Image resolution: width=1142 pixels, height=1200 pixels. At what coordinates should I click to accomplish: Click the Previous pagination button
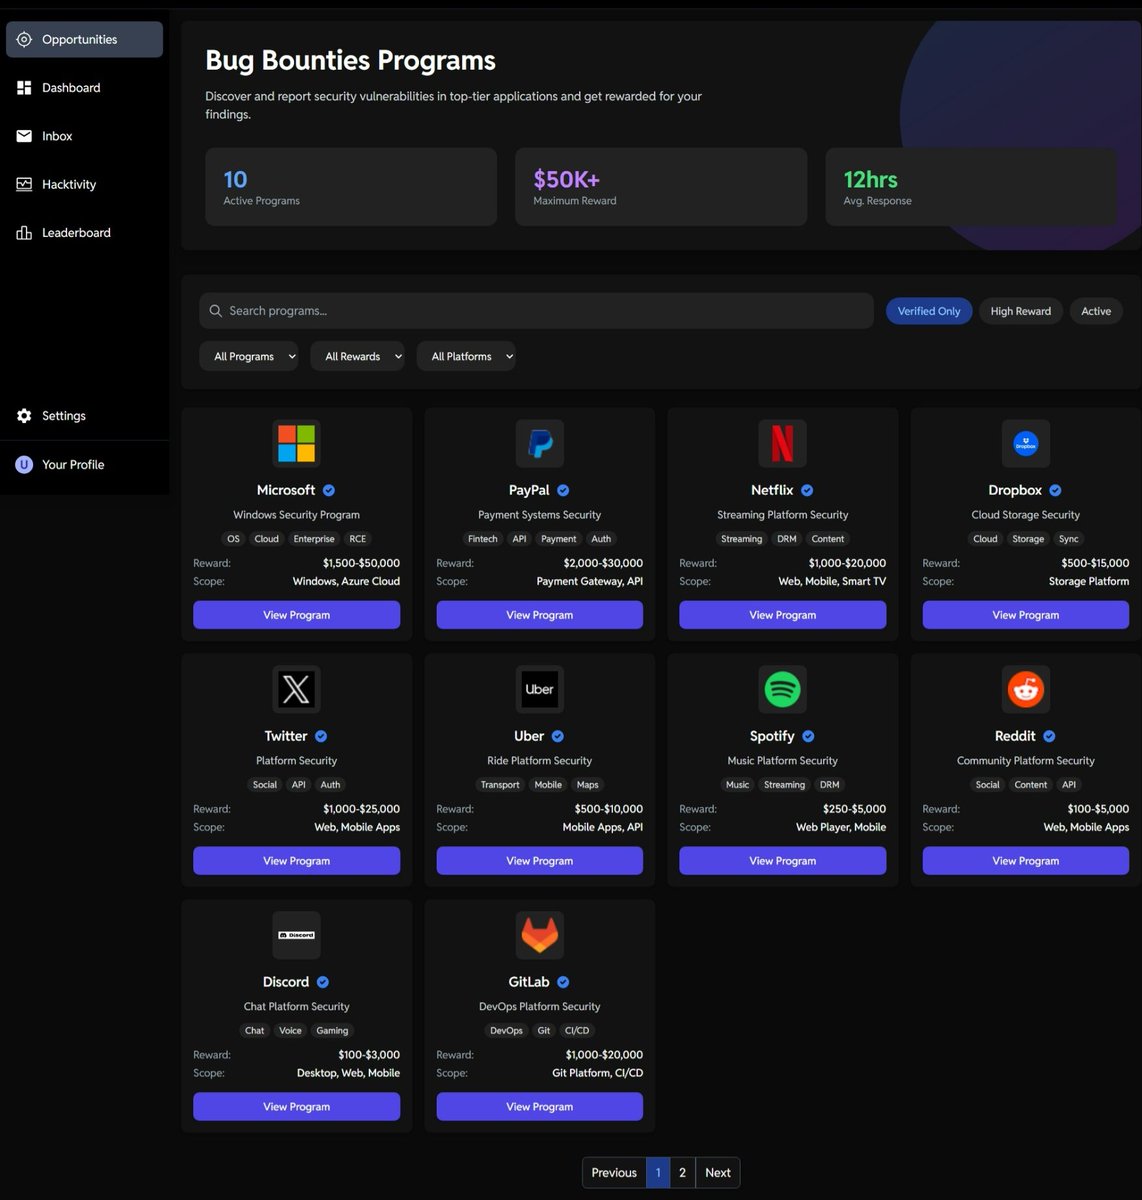tap(614, 1173)
